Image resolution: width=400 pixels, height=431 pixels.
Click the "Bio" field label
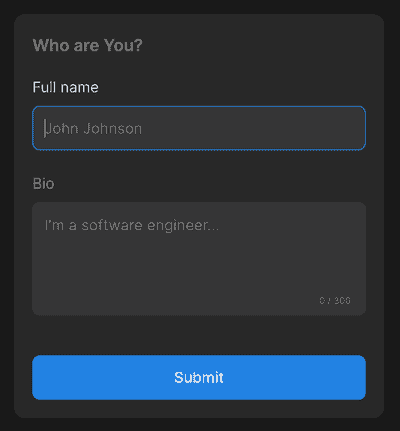pyautogui.click(x=43, y=184)
